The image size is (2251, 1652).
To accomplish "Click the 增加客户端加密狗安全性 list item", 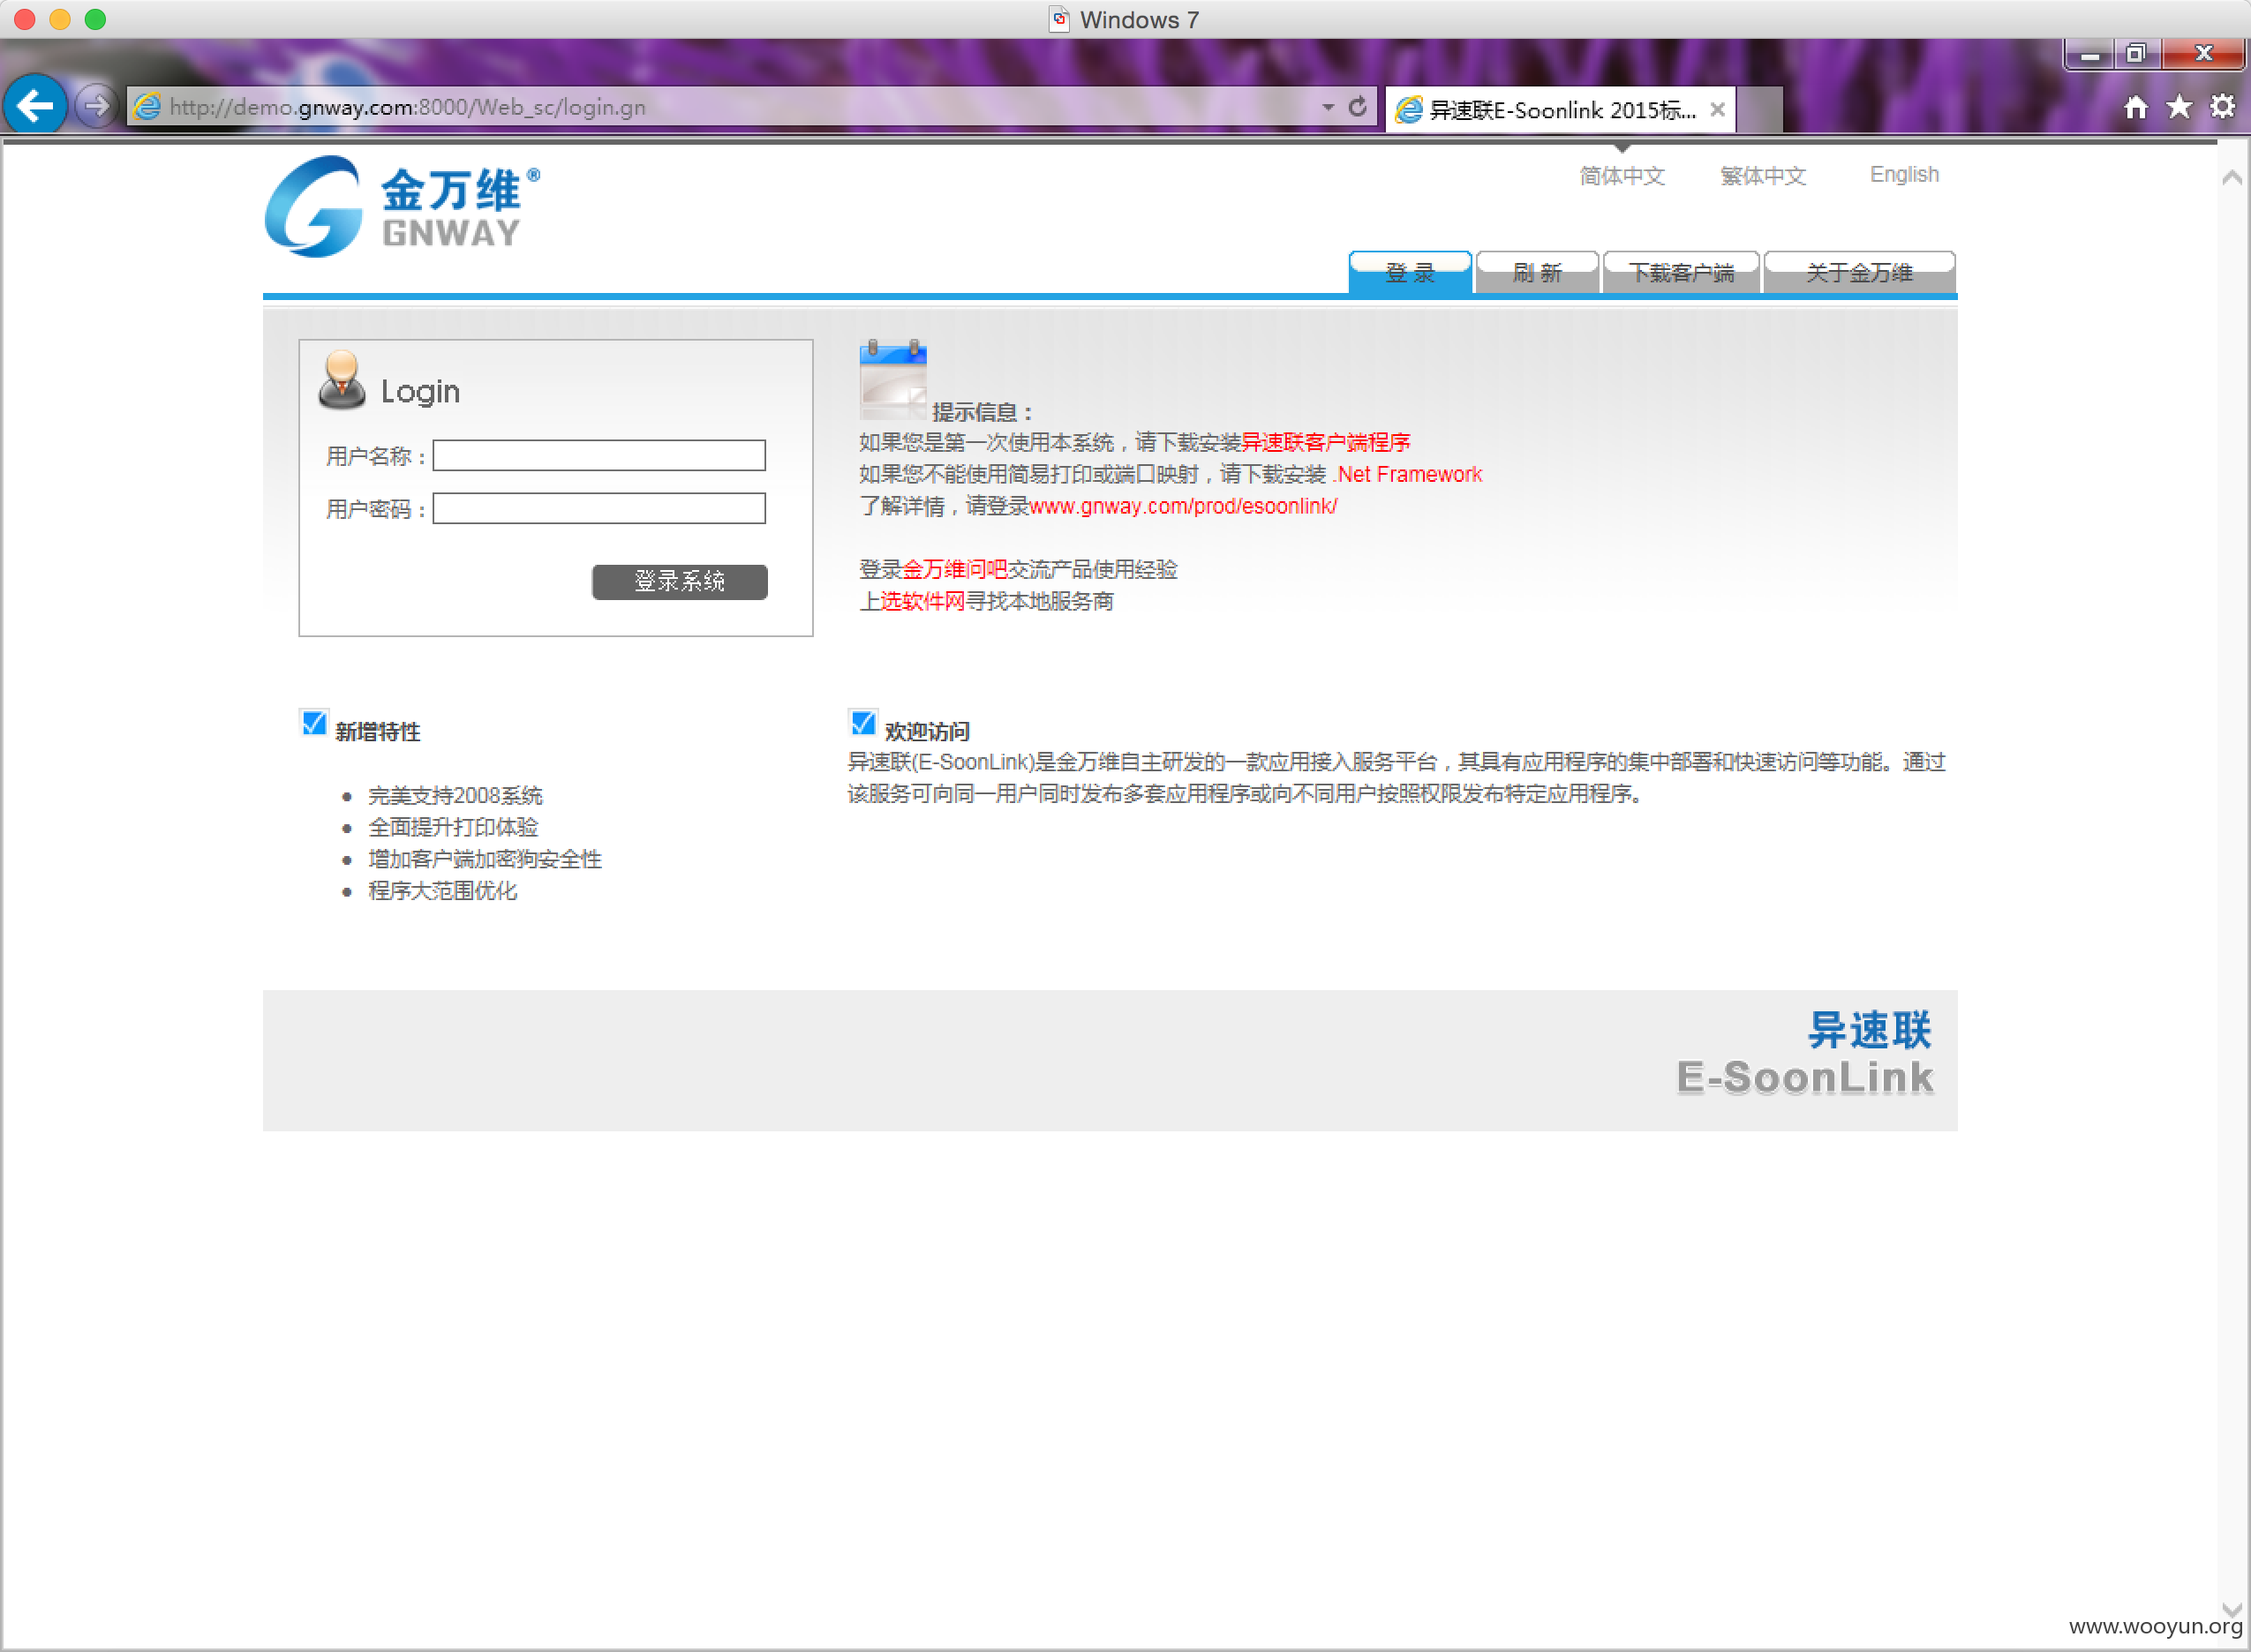I will click(x=485, y=859).
